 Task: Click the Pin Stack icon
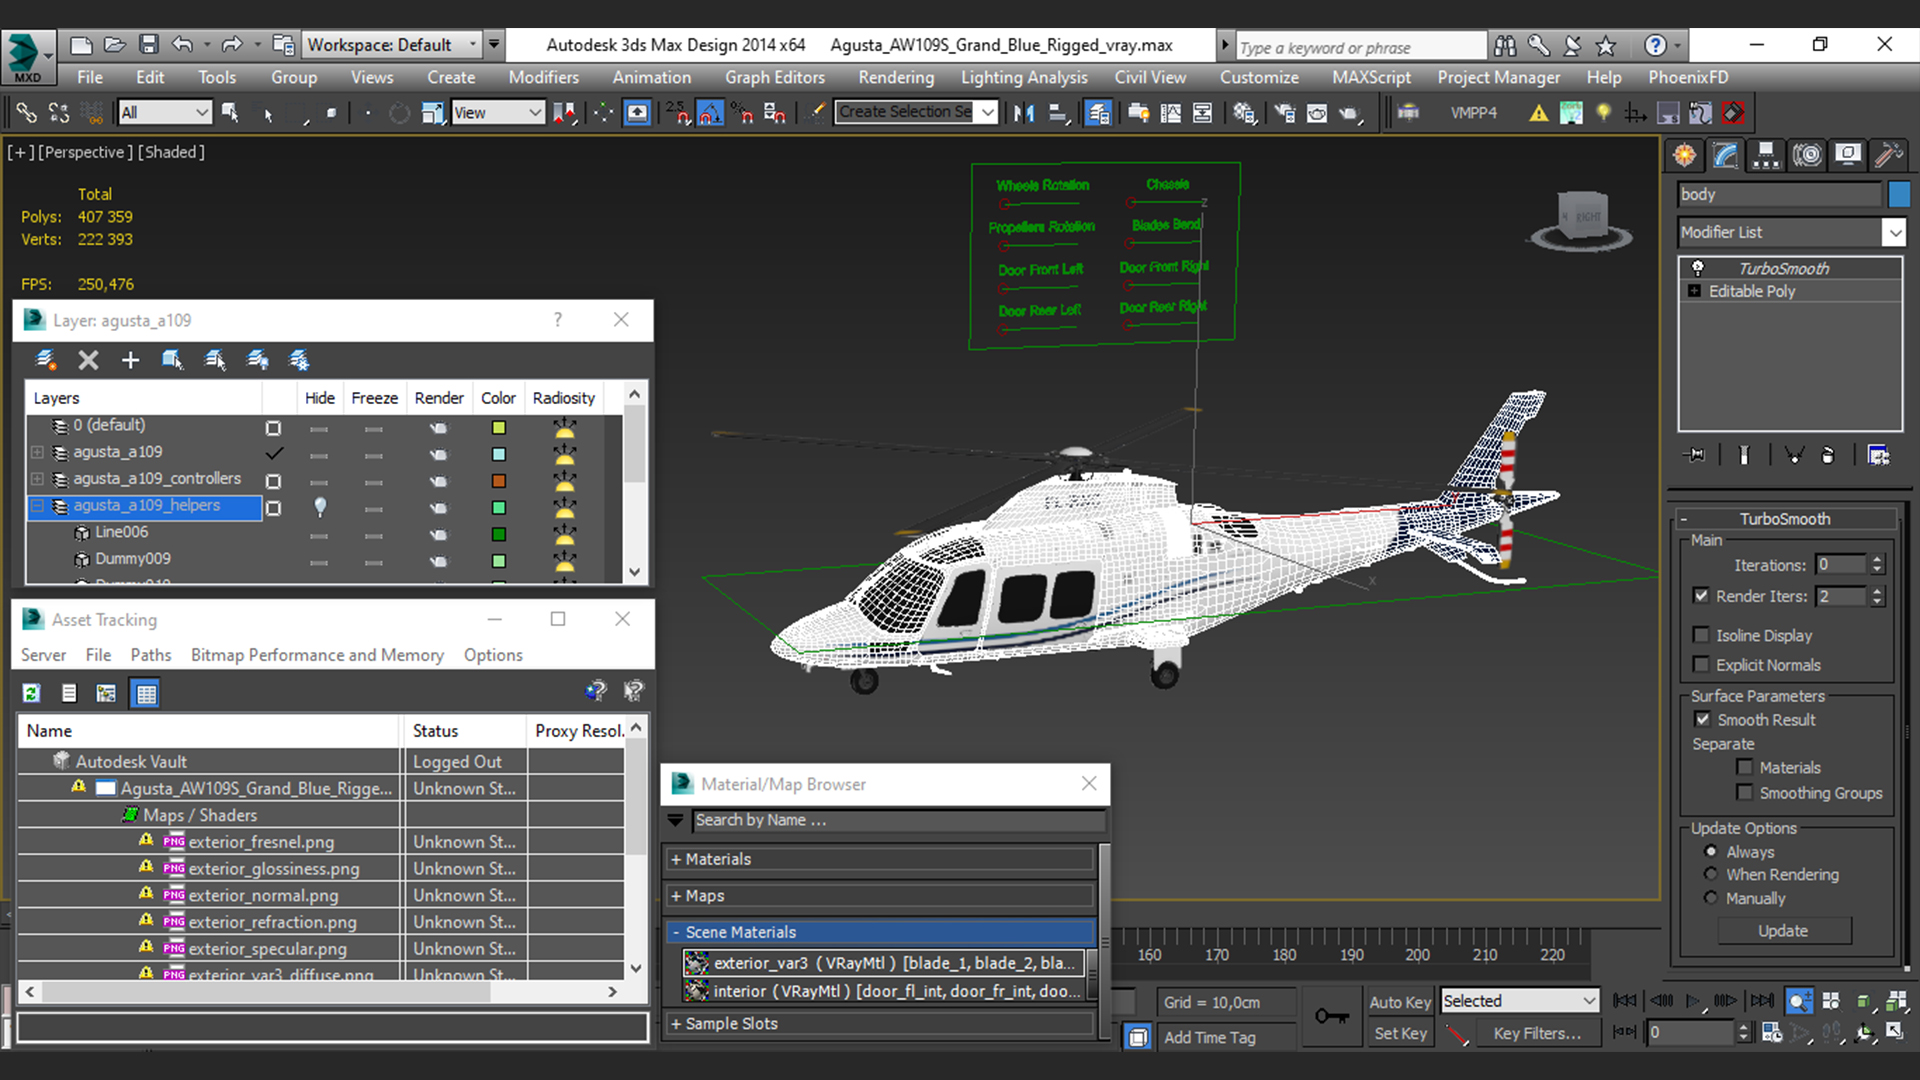[x=1695, y=455]
